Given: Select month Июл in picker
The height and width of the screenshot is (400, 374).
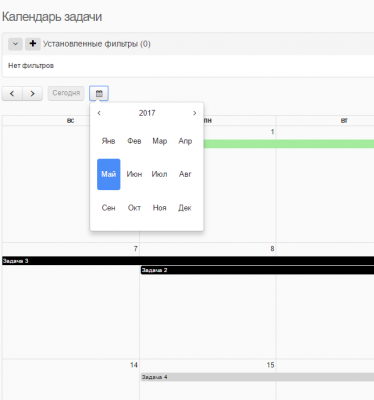Looking at the screenshot, I should click(160, 174).
